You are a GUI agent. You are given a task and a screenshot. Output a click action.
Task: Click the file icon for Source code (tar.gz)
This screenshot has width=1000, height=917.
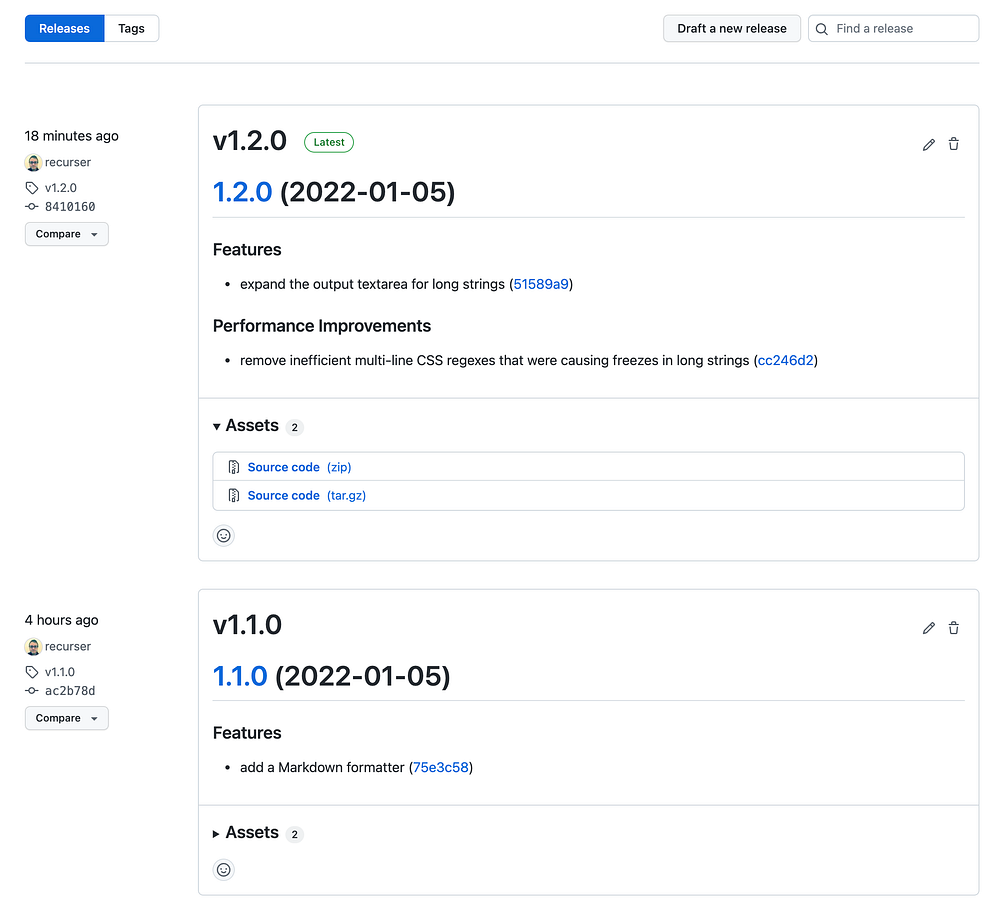pyautogui.click(x=233, y=495)
